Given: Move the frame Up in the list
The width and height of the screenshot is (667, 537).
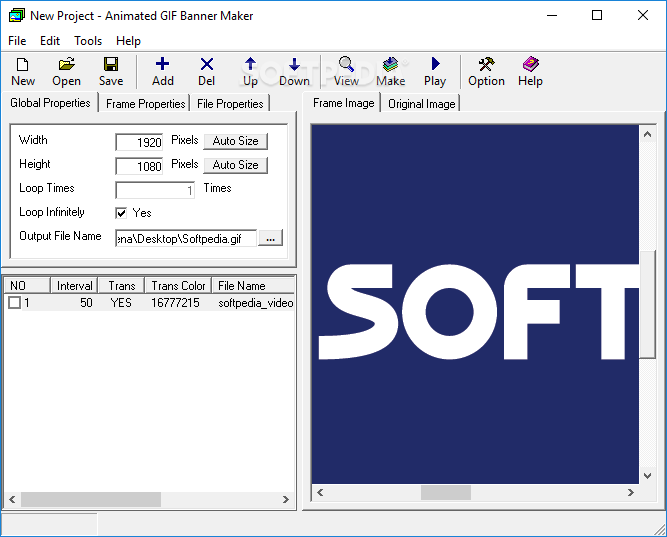Looking at the screenshot, I should (x=251, y=71).
